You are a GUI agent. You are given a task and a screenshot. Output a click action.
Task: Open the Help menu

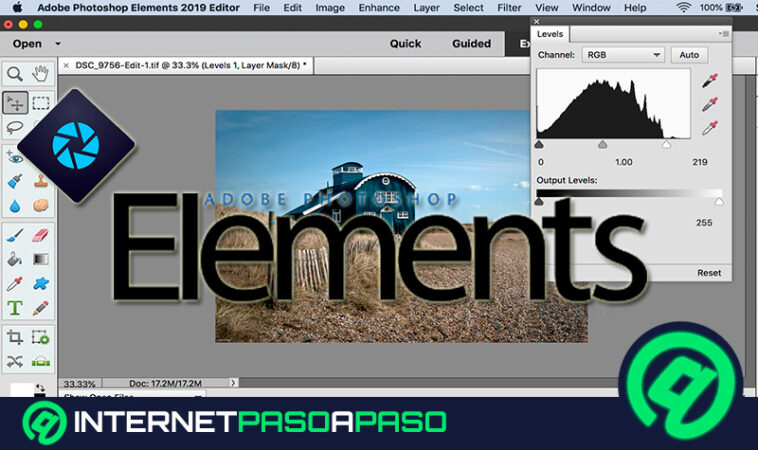point(635,8)
